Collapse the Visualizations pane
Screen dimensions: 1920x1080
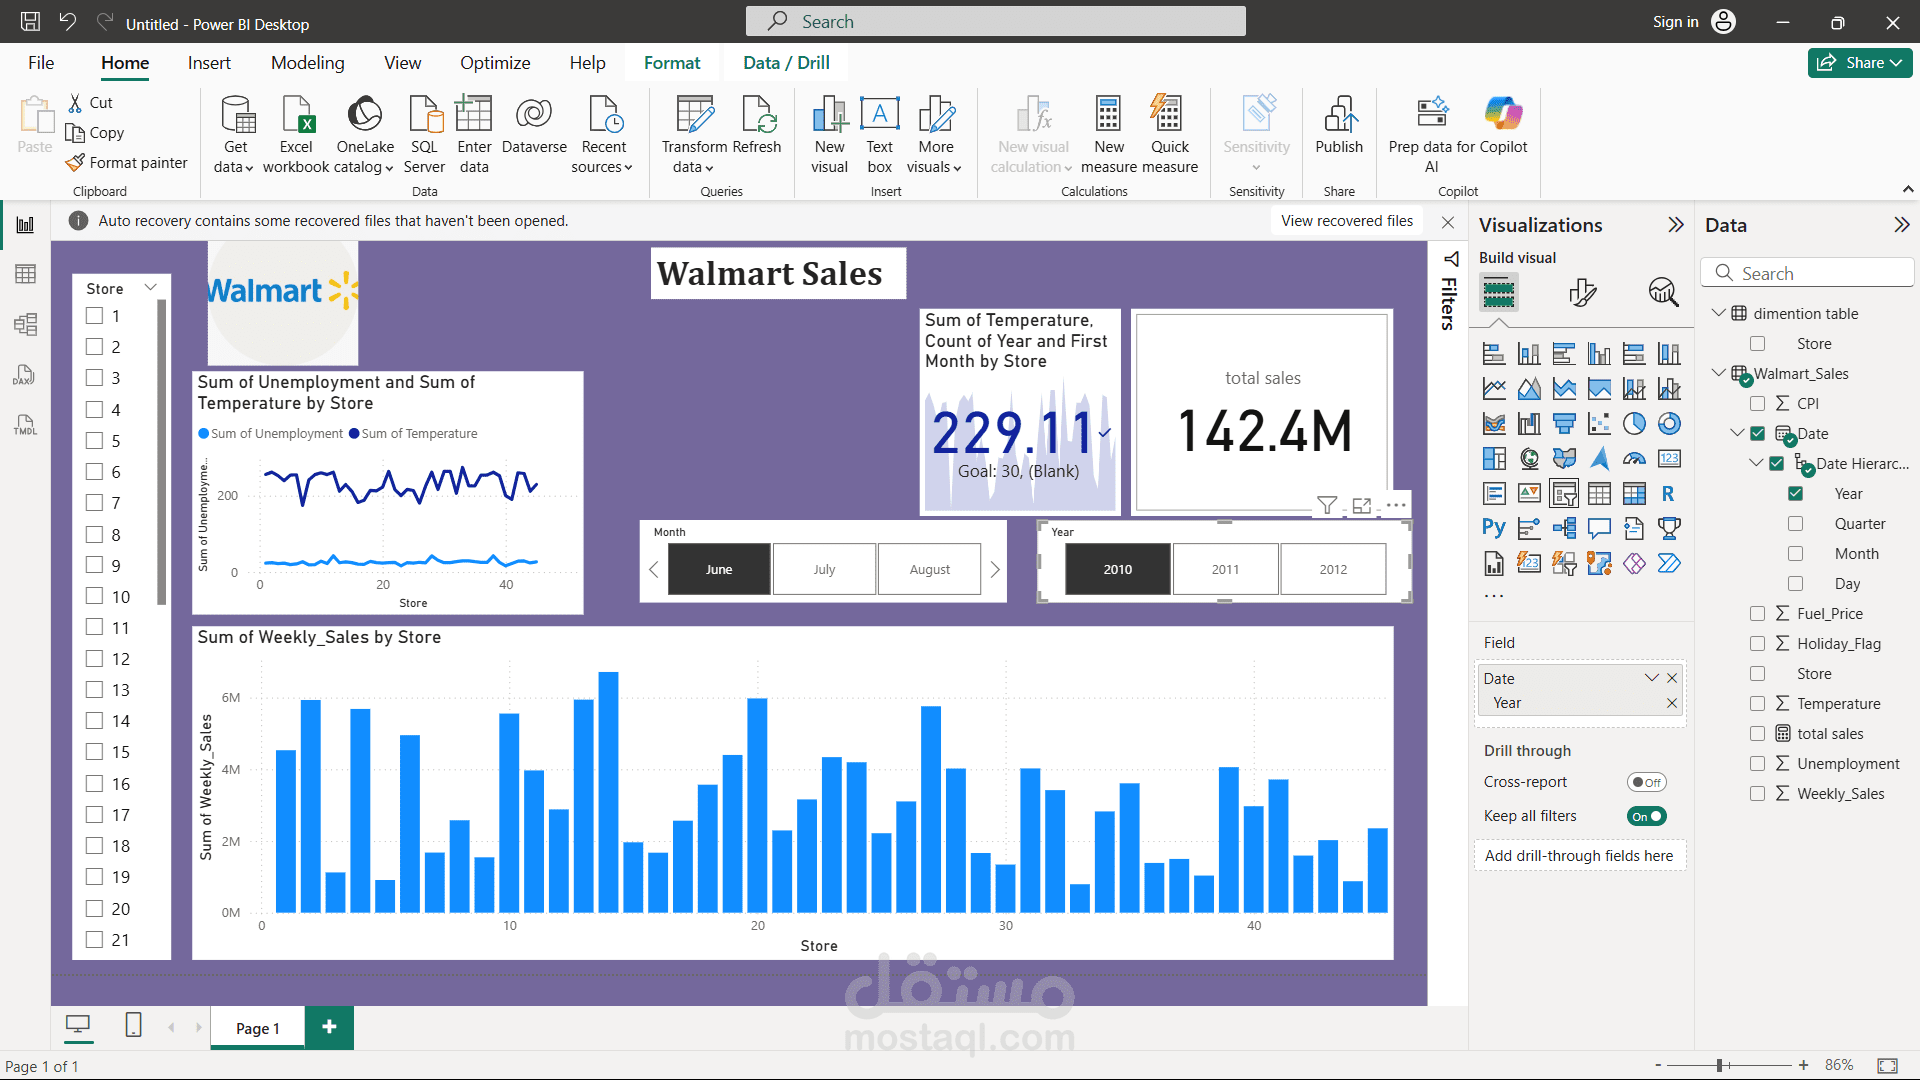coord(1676,225)
